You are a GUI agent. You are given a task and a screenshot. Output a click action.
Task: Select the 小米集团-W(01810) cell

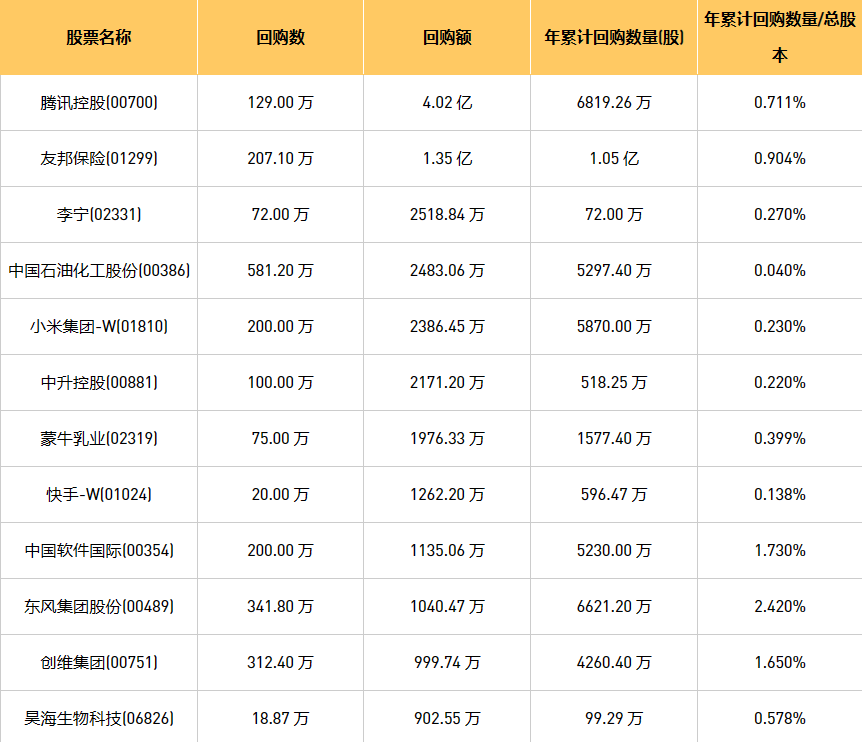99,327
